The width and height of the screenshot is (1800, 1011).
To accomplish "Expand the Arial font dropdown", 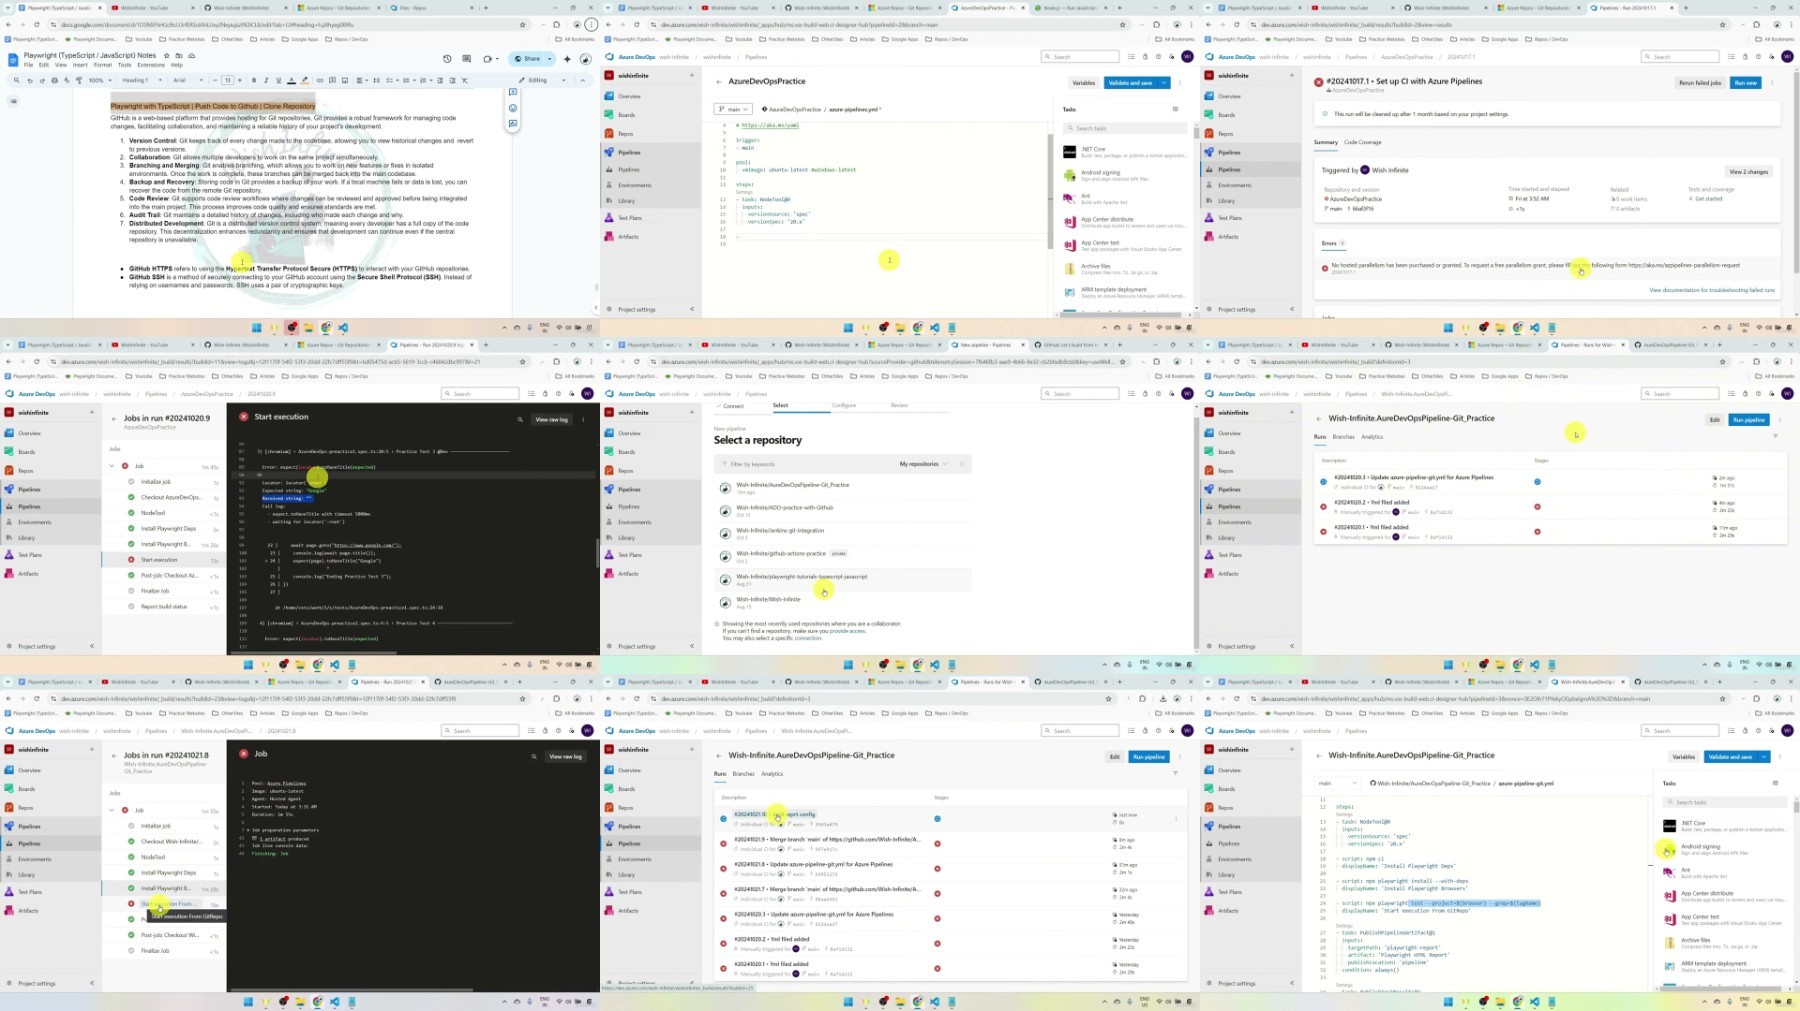I will pos(186,80).
